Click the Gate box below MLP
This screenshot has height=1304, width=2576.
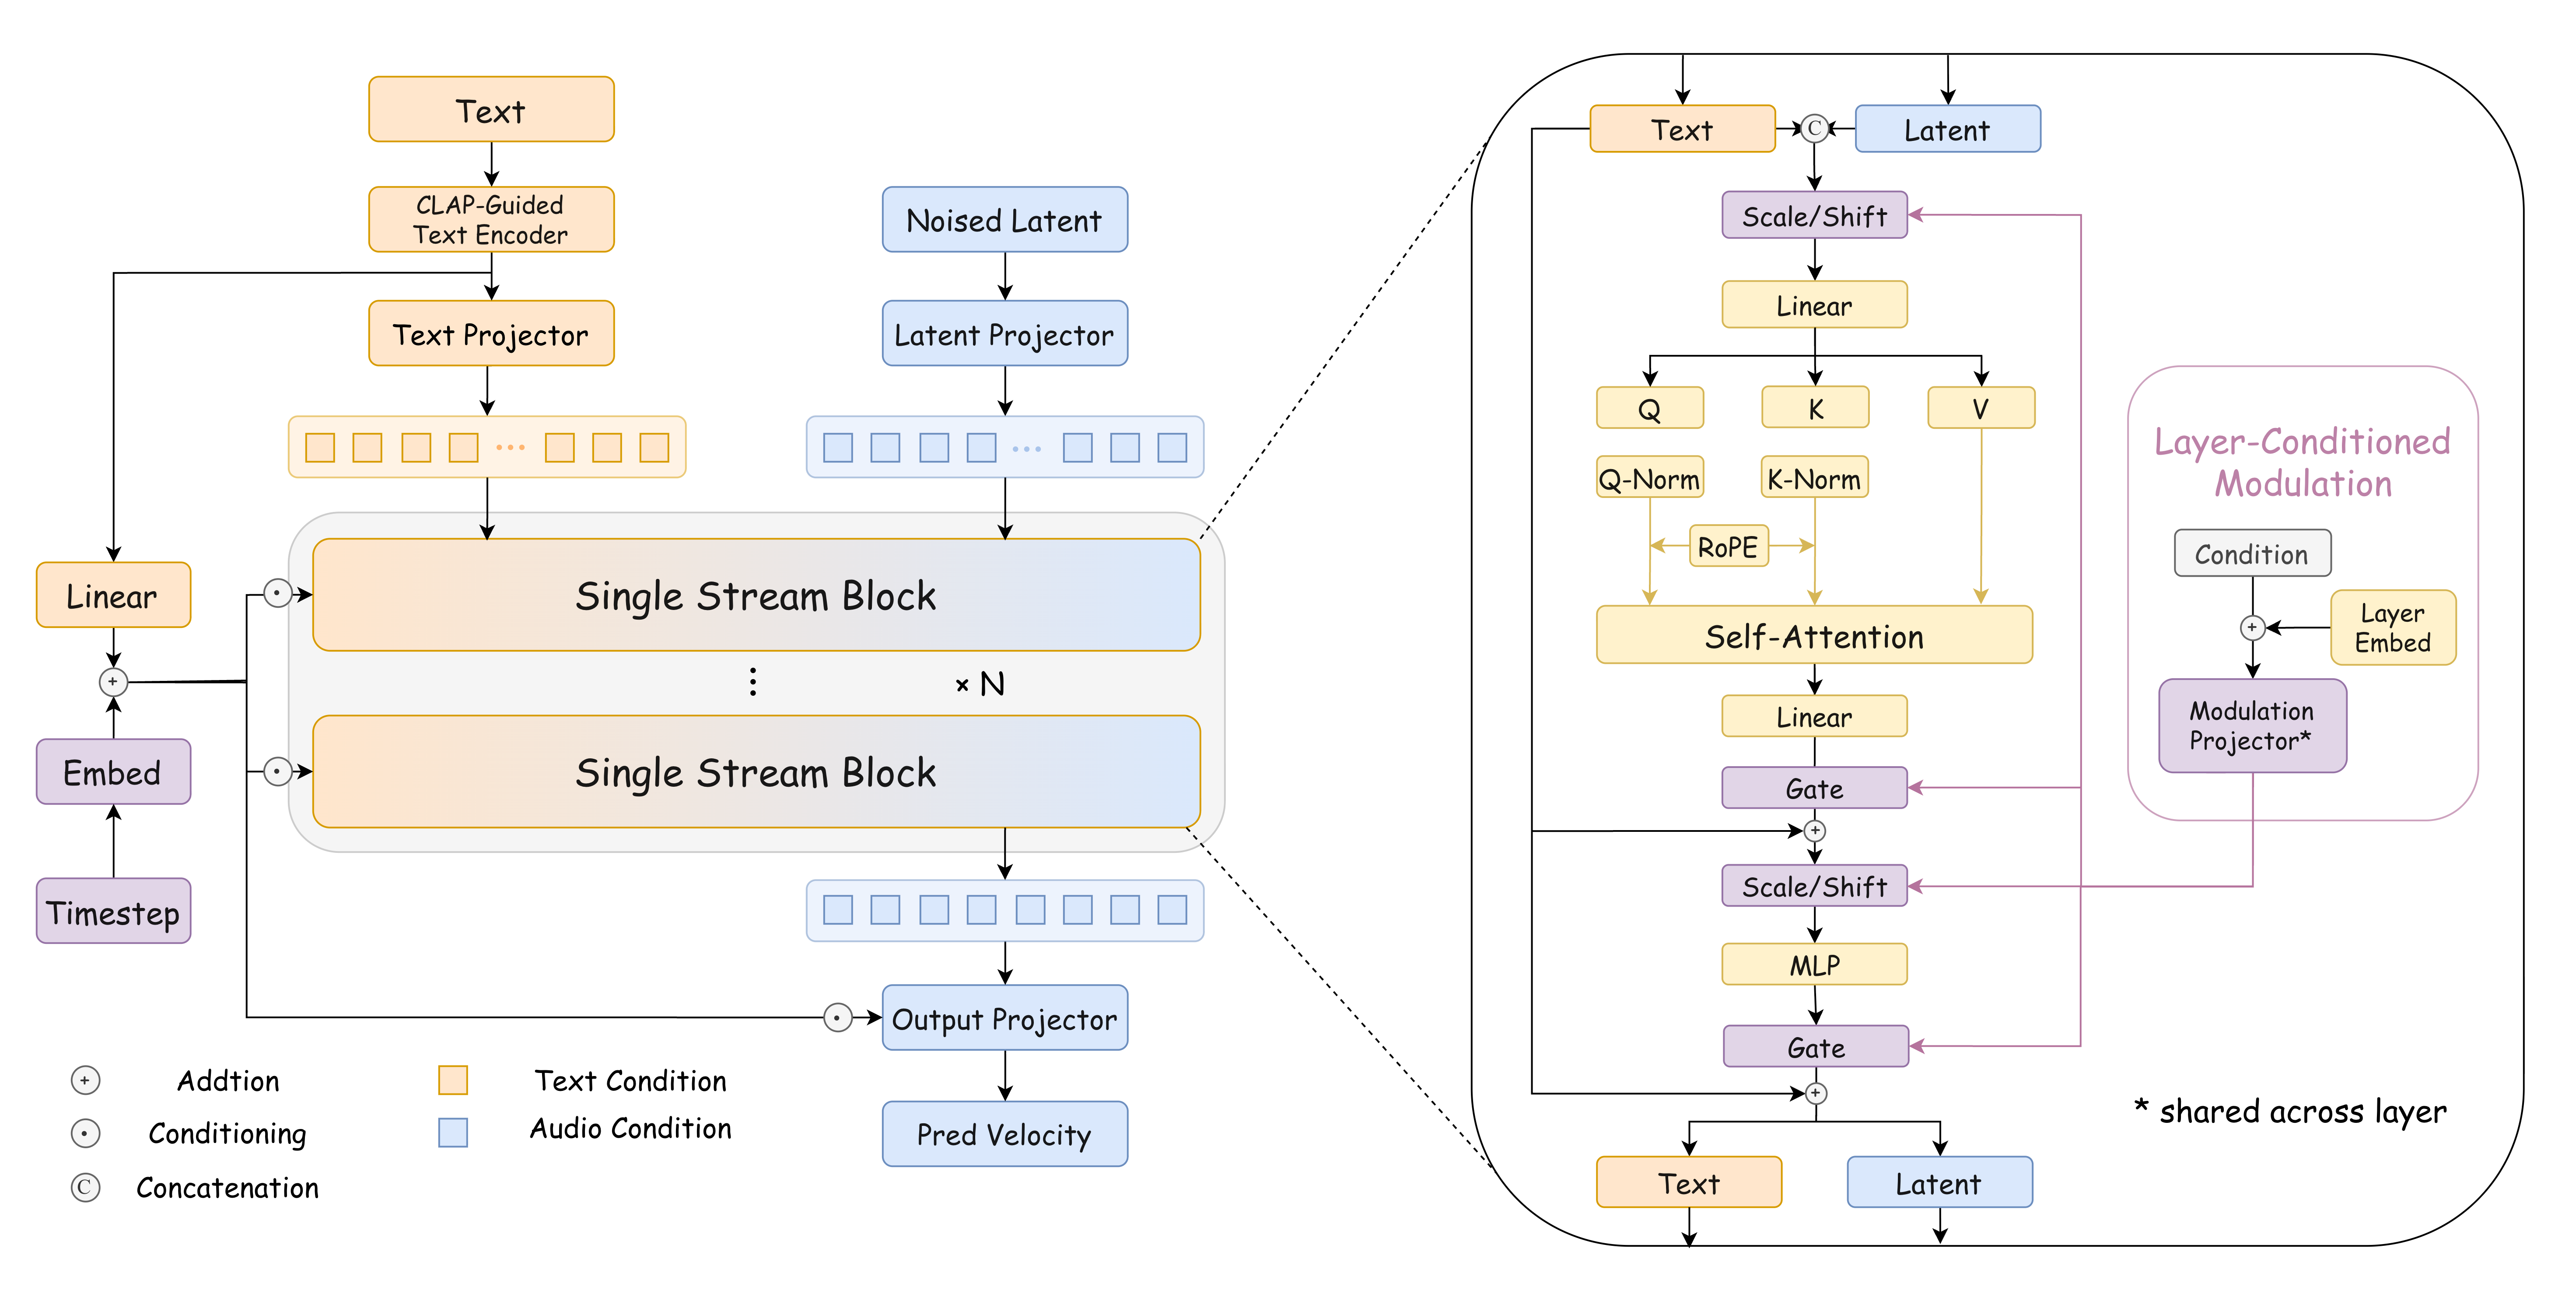1815,1046
